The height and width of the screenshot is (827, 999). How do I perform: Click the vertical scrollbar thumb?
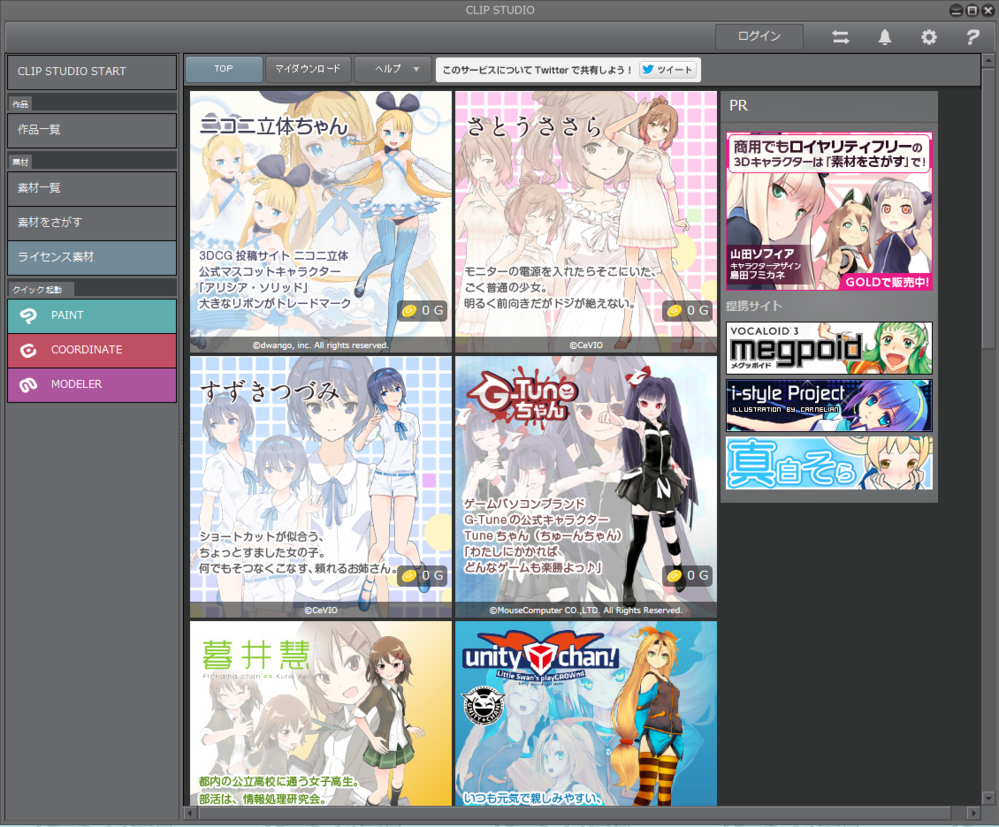(988, 208)
